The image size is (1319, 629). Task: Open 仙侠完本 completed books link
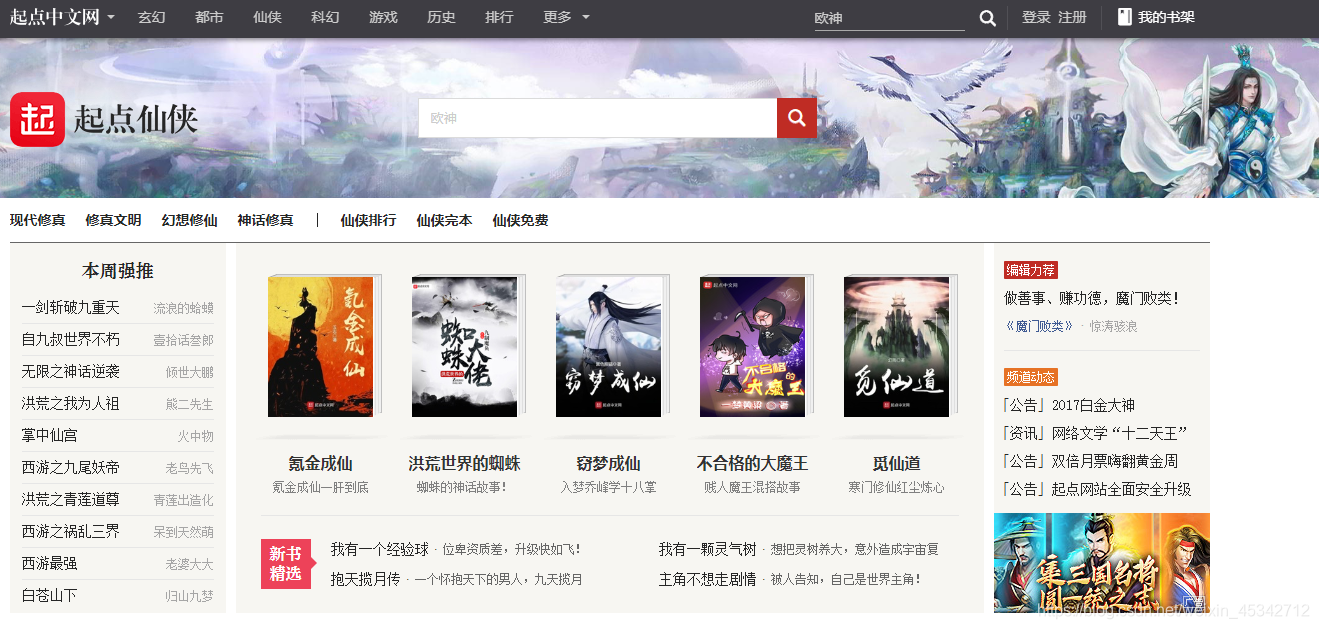tap(444, 220)
